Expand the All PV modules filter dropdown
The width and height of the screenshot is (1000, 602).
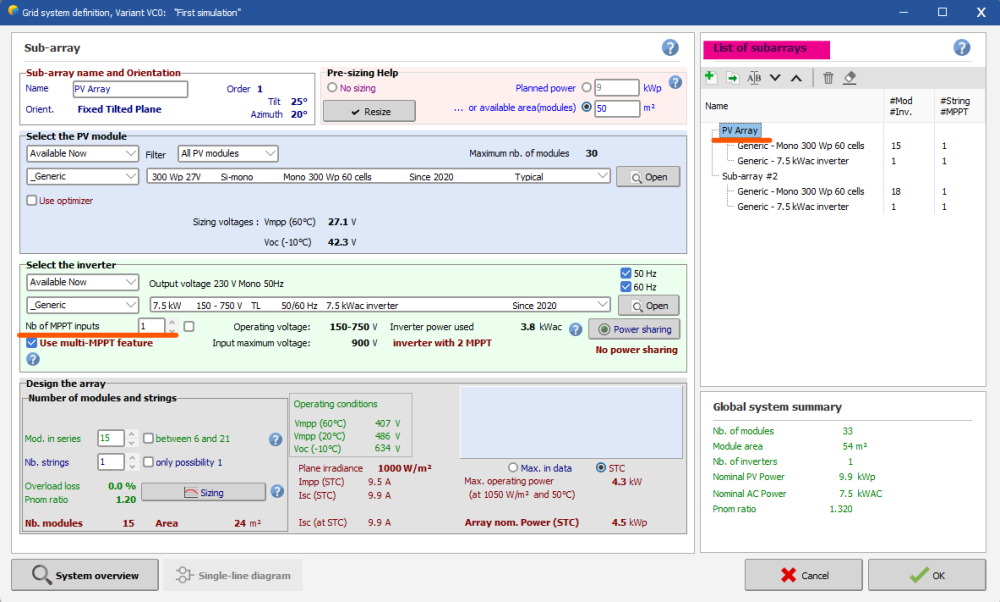[x=227, y=153]
